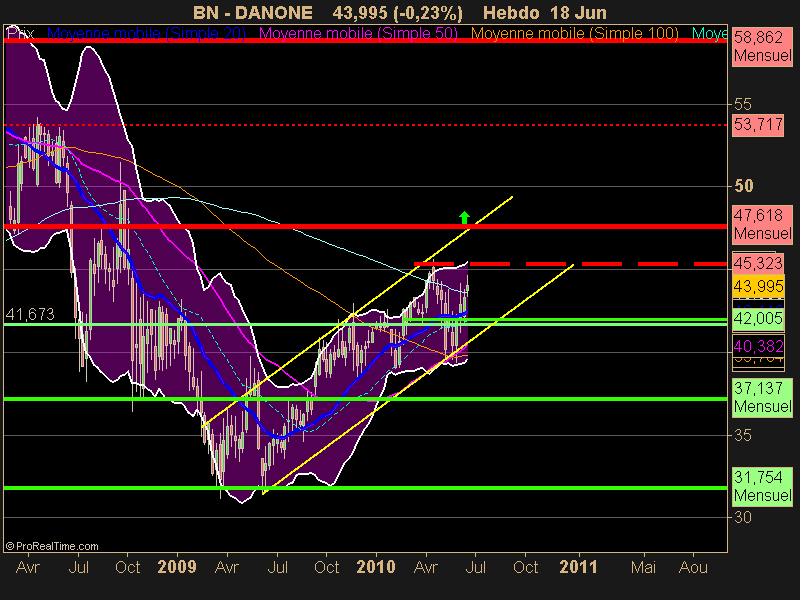Select Moyenne mobile (Simple 100) legend
The height and width of the screenshot is (600, 800).
pyautogui.click(x=574, y=34)
